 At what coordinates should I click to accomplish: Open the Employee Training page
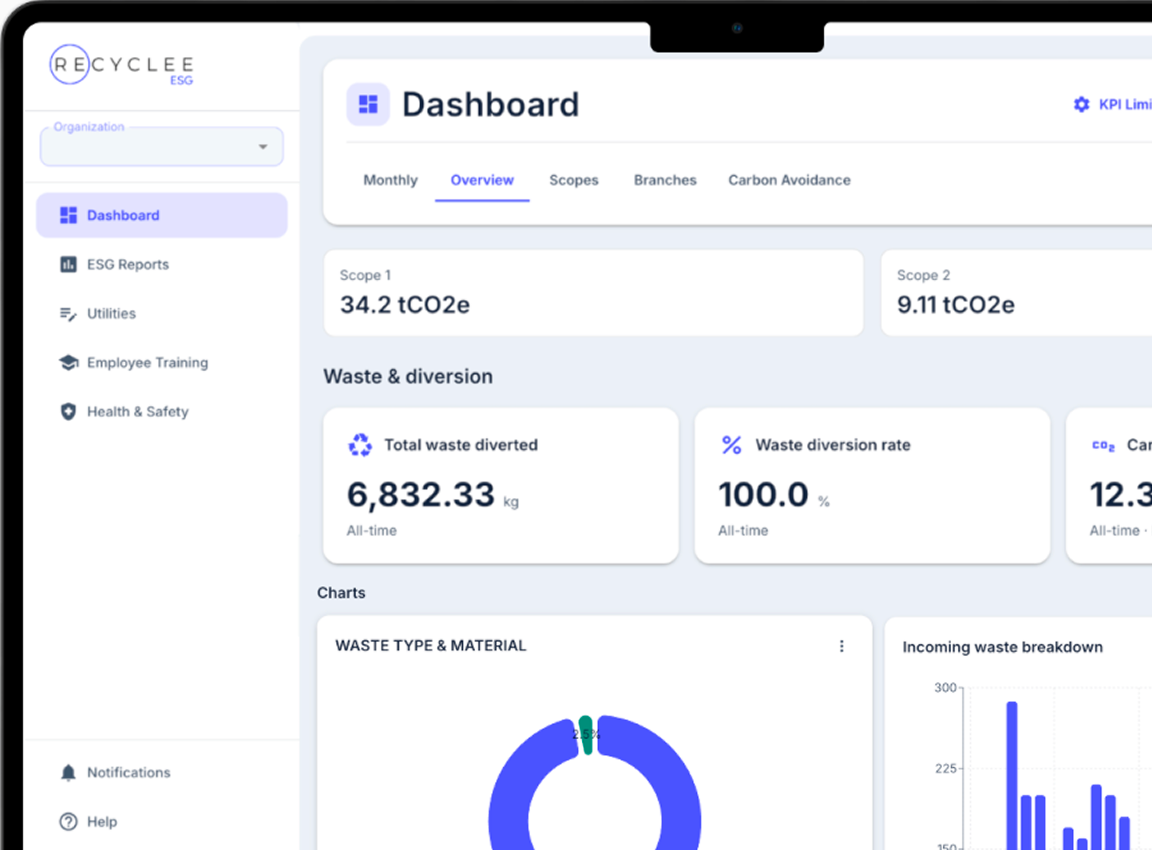point(162,363)
